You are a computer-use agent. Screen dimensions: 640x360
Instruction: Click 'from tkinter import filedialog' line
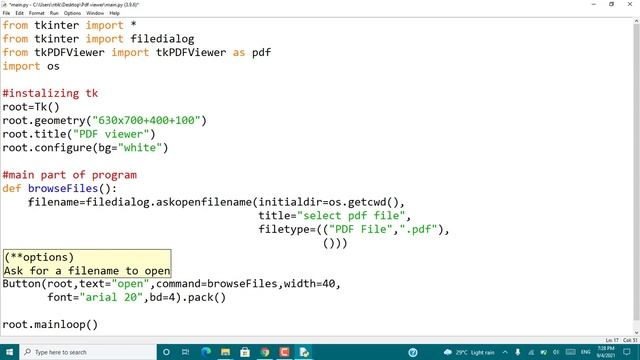(x=98, y=39)
